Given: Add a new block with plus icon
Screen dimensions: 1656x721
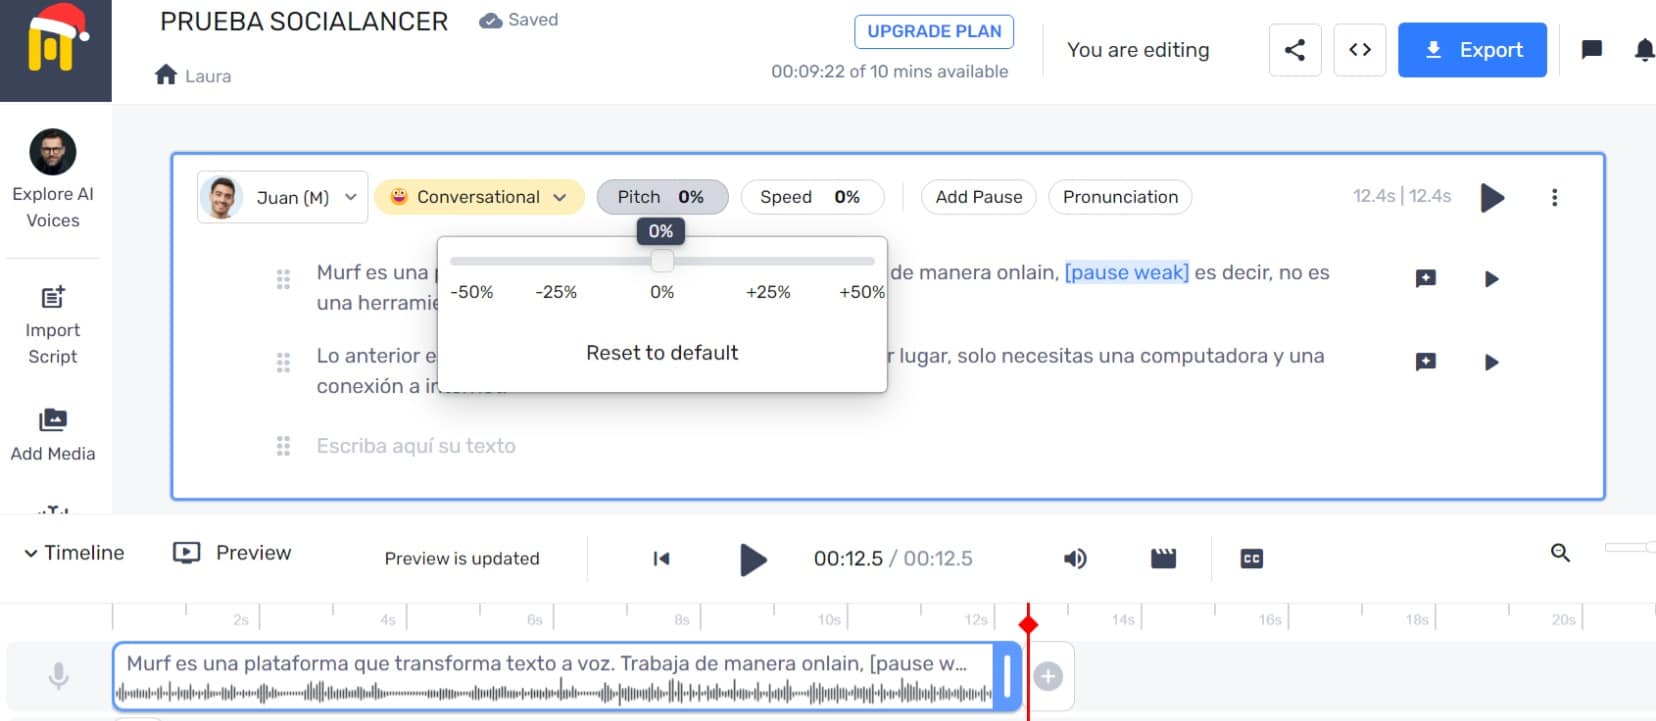Looking at the screenshot, I should pos(1048,676).
